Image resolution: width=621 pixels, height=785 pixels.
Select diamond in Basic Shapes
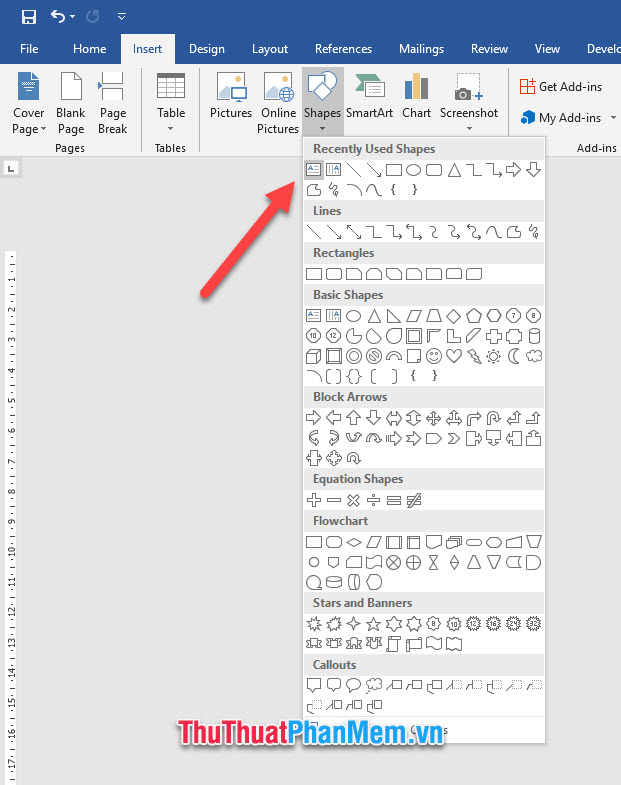pos(454,316)
